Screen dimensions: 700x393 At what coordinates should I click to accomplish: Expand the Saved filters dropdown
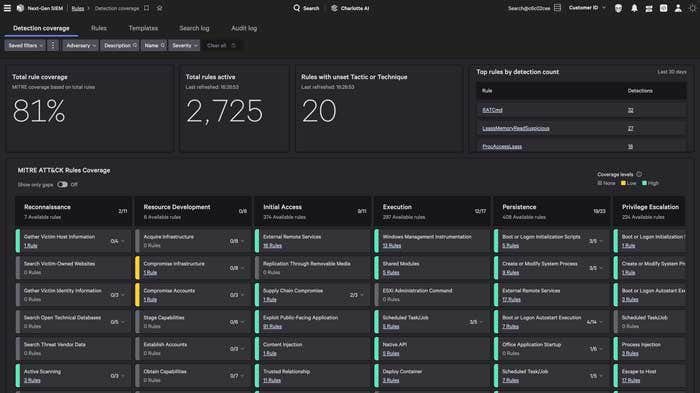coord(25,45)
